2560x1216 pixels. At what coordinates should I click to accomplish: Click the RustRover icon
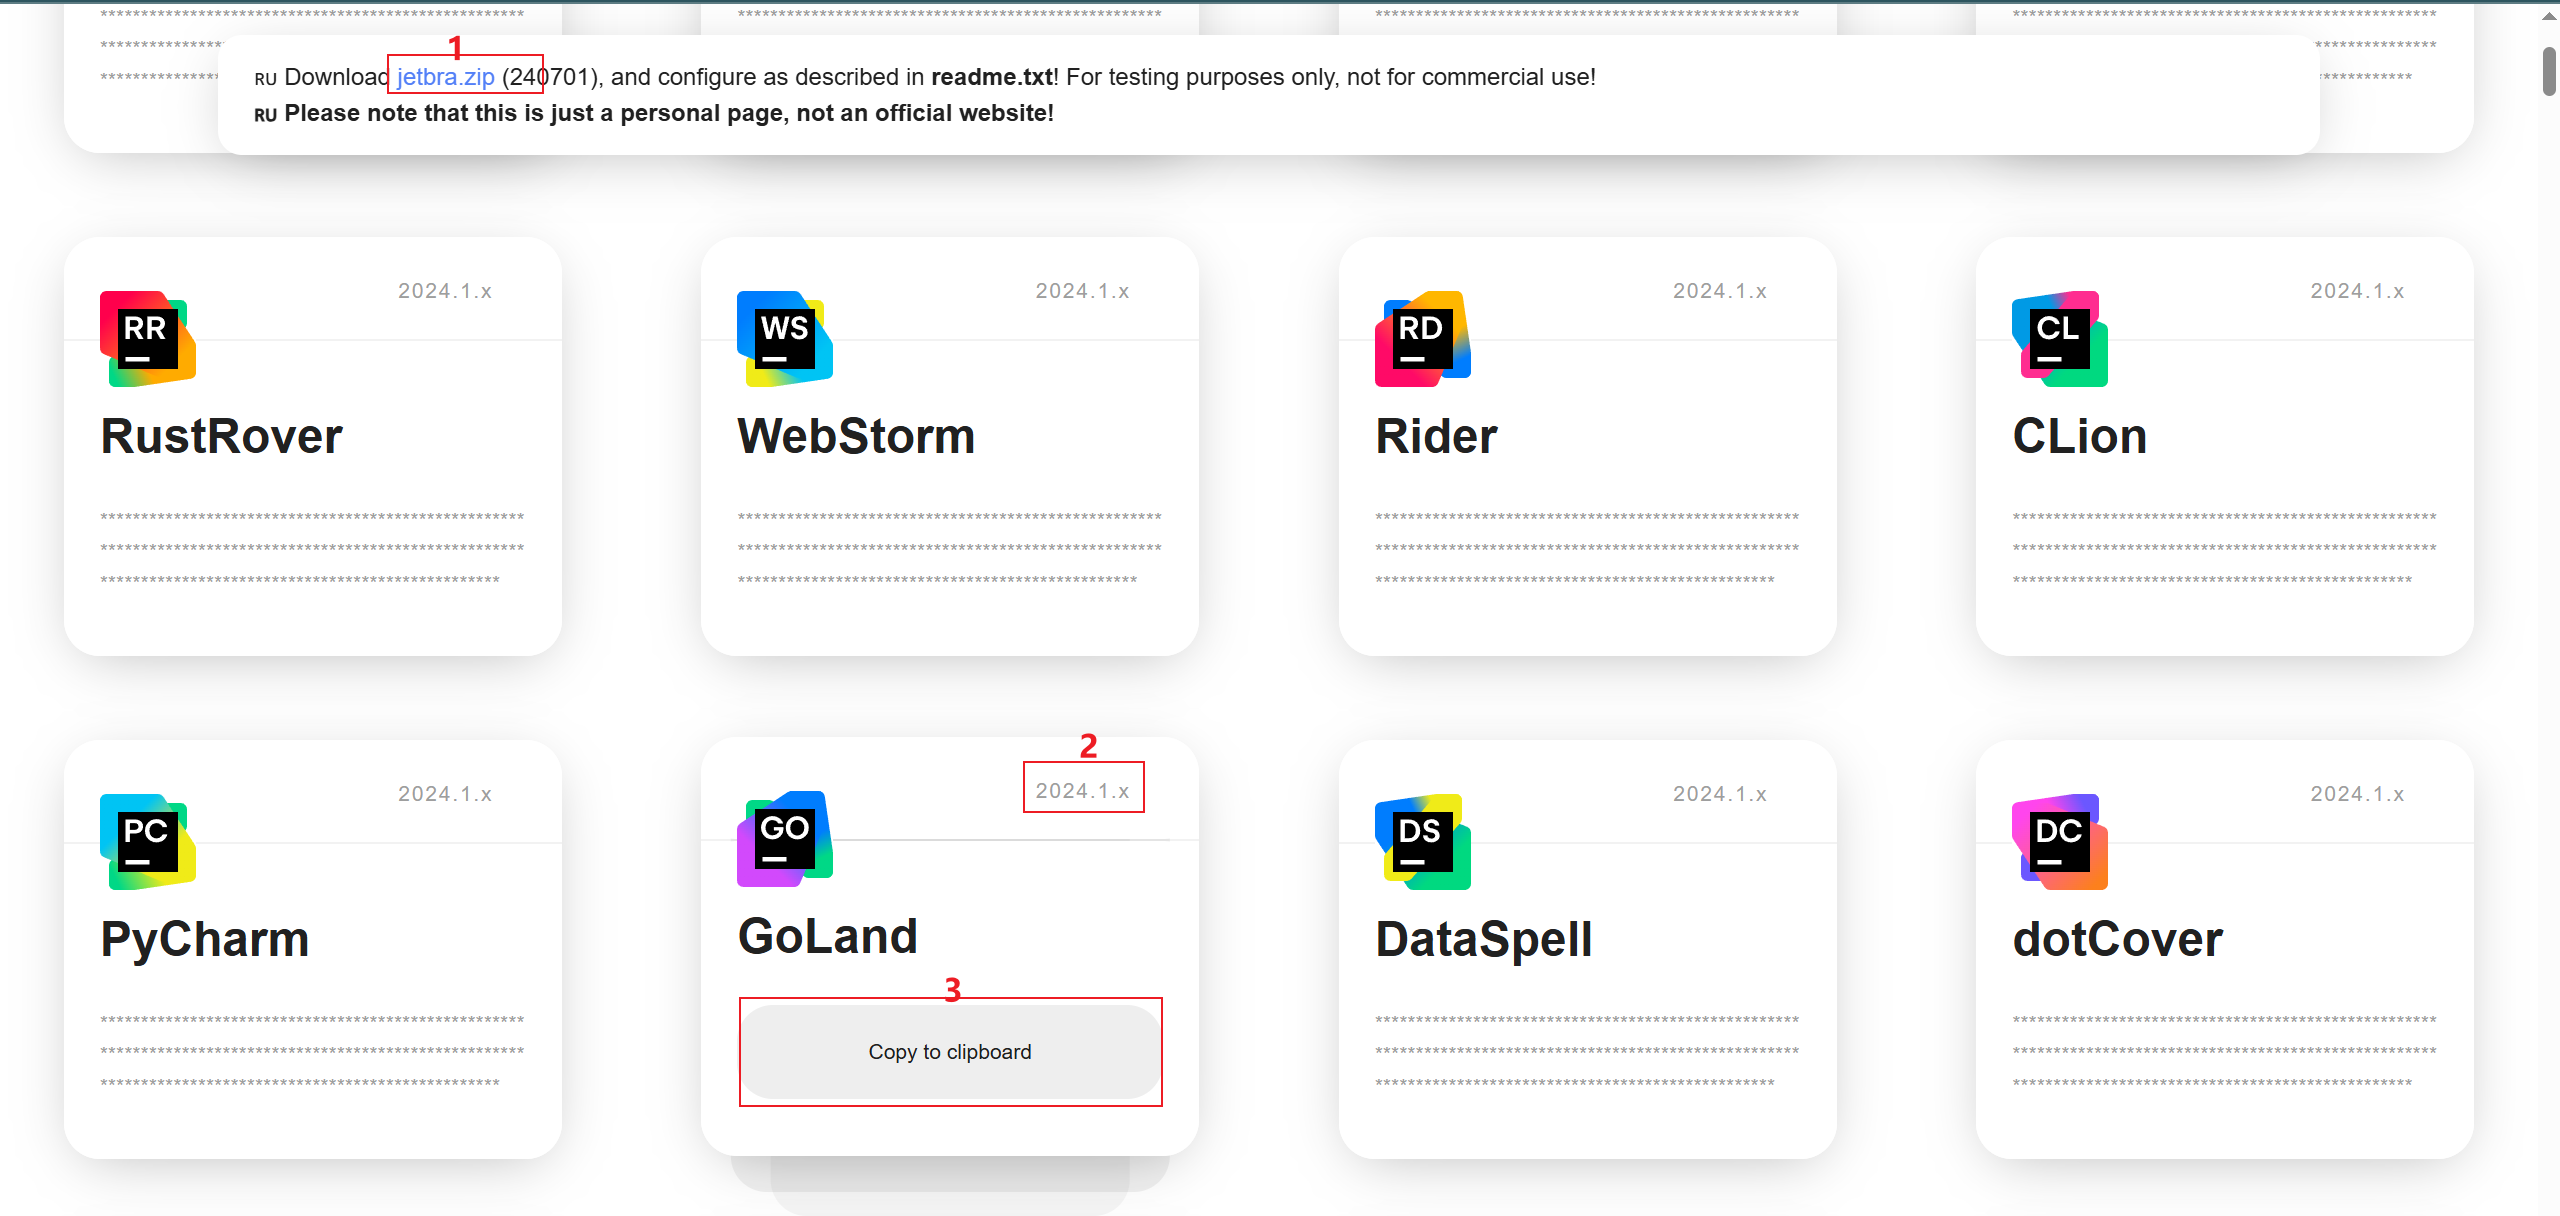point(149,338)
